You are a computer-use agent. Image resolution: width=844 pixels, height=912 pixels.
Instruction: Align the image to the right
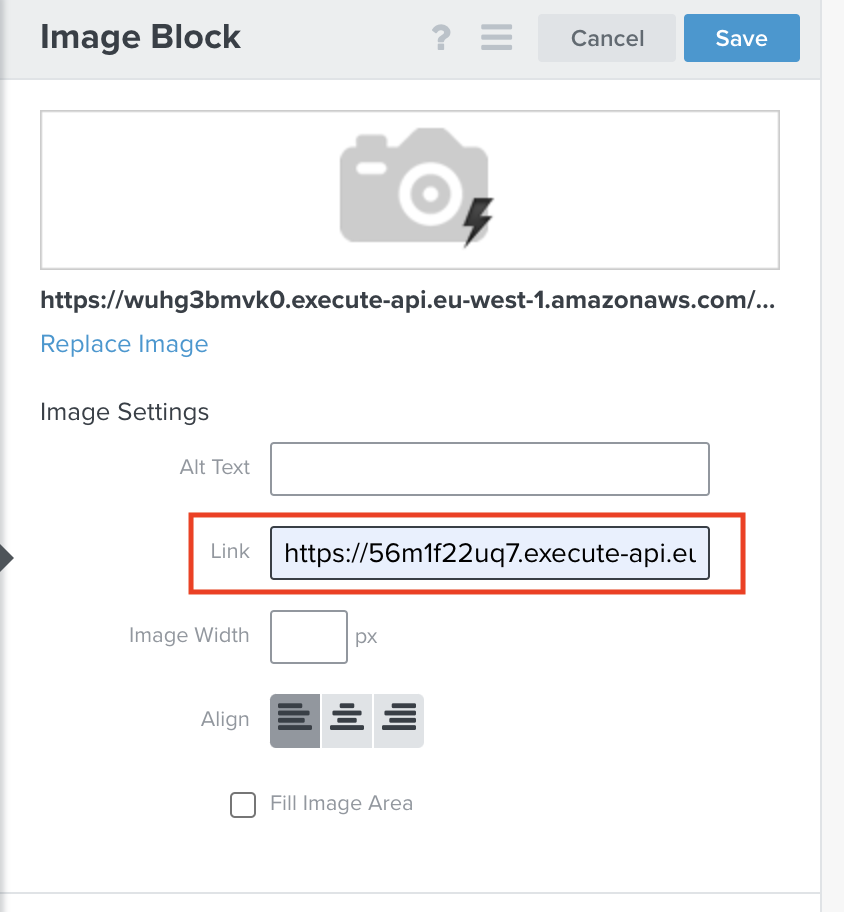point(399,720)
